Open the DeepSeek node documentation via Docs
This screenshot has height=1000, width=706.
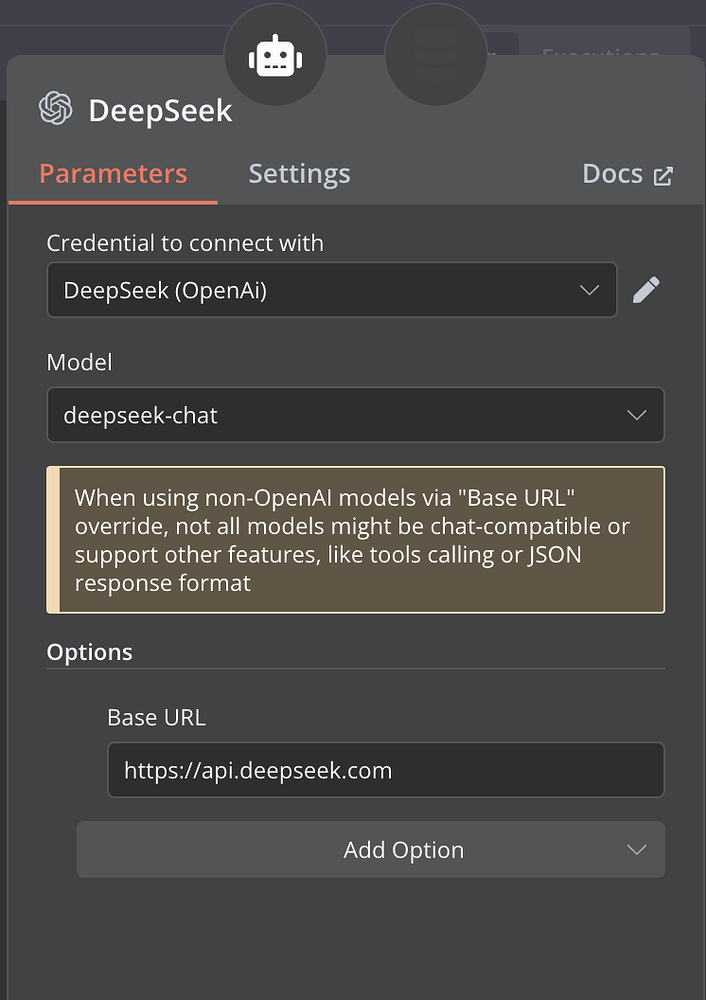pyautogui.click(x=612, y=173)
